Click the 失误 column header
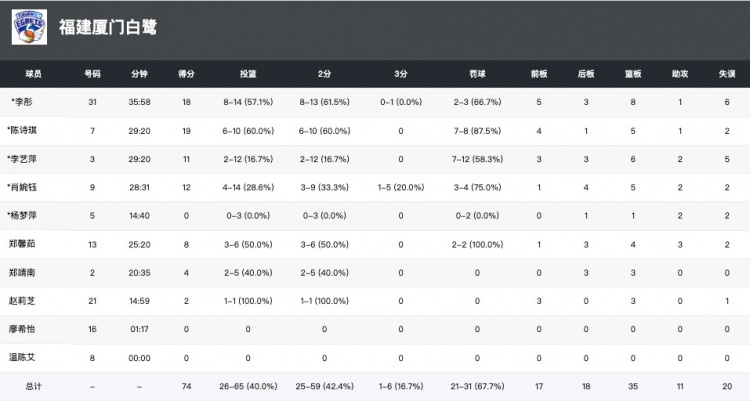The width and height of the screenshot is (750, 401). coord(727,74)
